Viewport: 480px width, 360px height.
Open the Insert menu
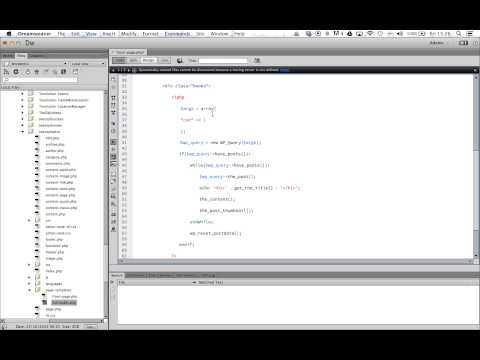tap(109, 34)
